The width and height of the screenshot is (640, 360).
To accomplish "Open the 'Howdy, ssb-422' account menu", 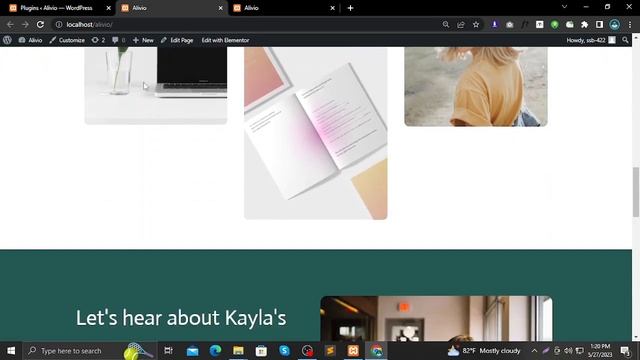I will [591, 40].
